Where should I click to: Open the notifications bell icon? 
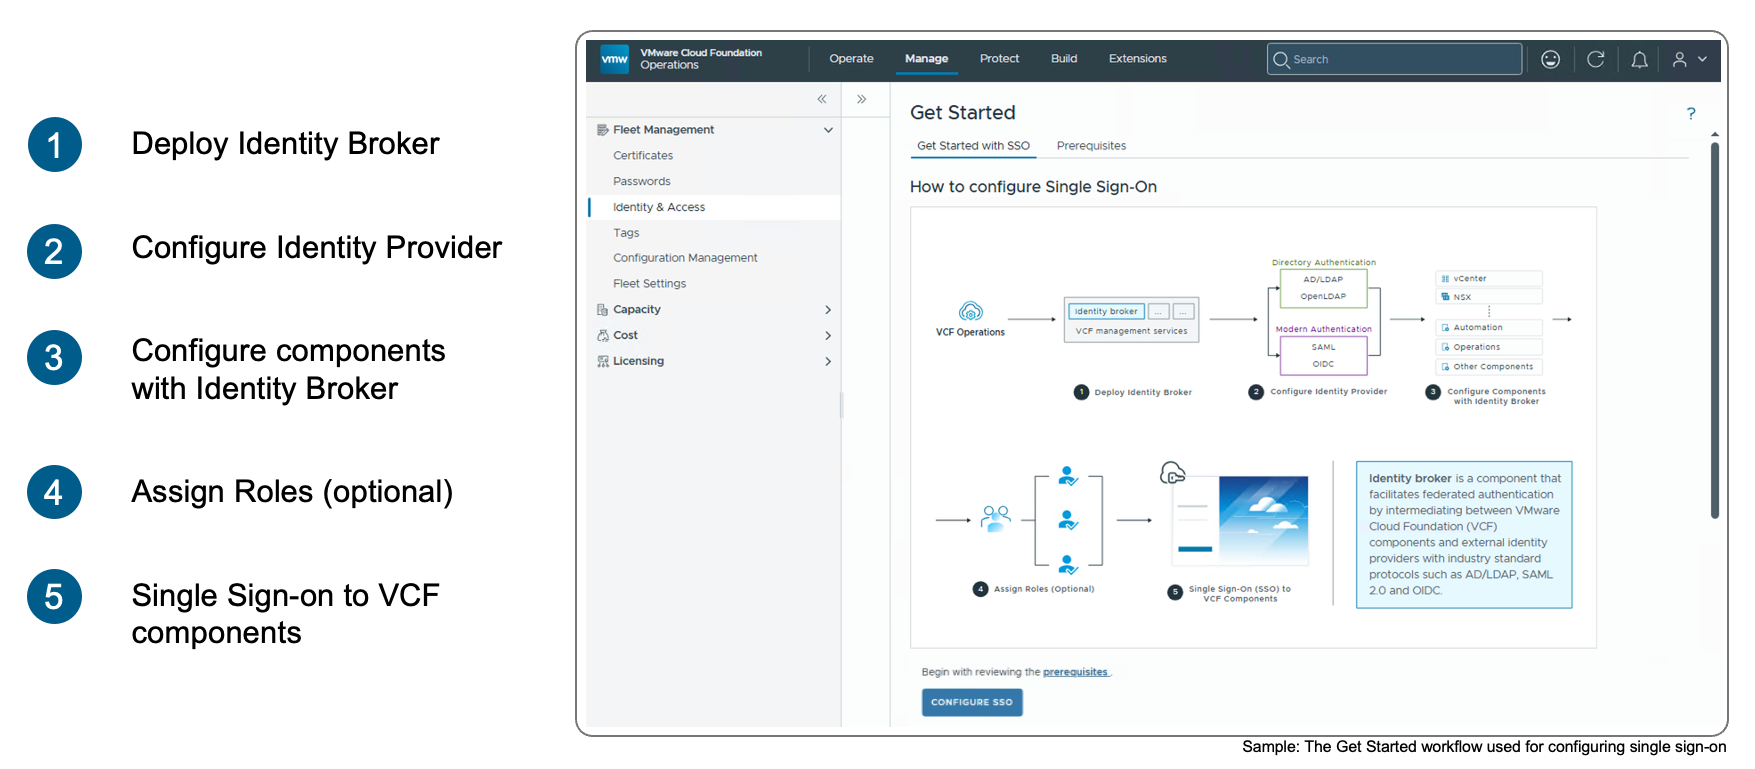[1640, 60]
